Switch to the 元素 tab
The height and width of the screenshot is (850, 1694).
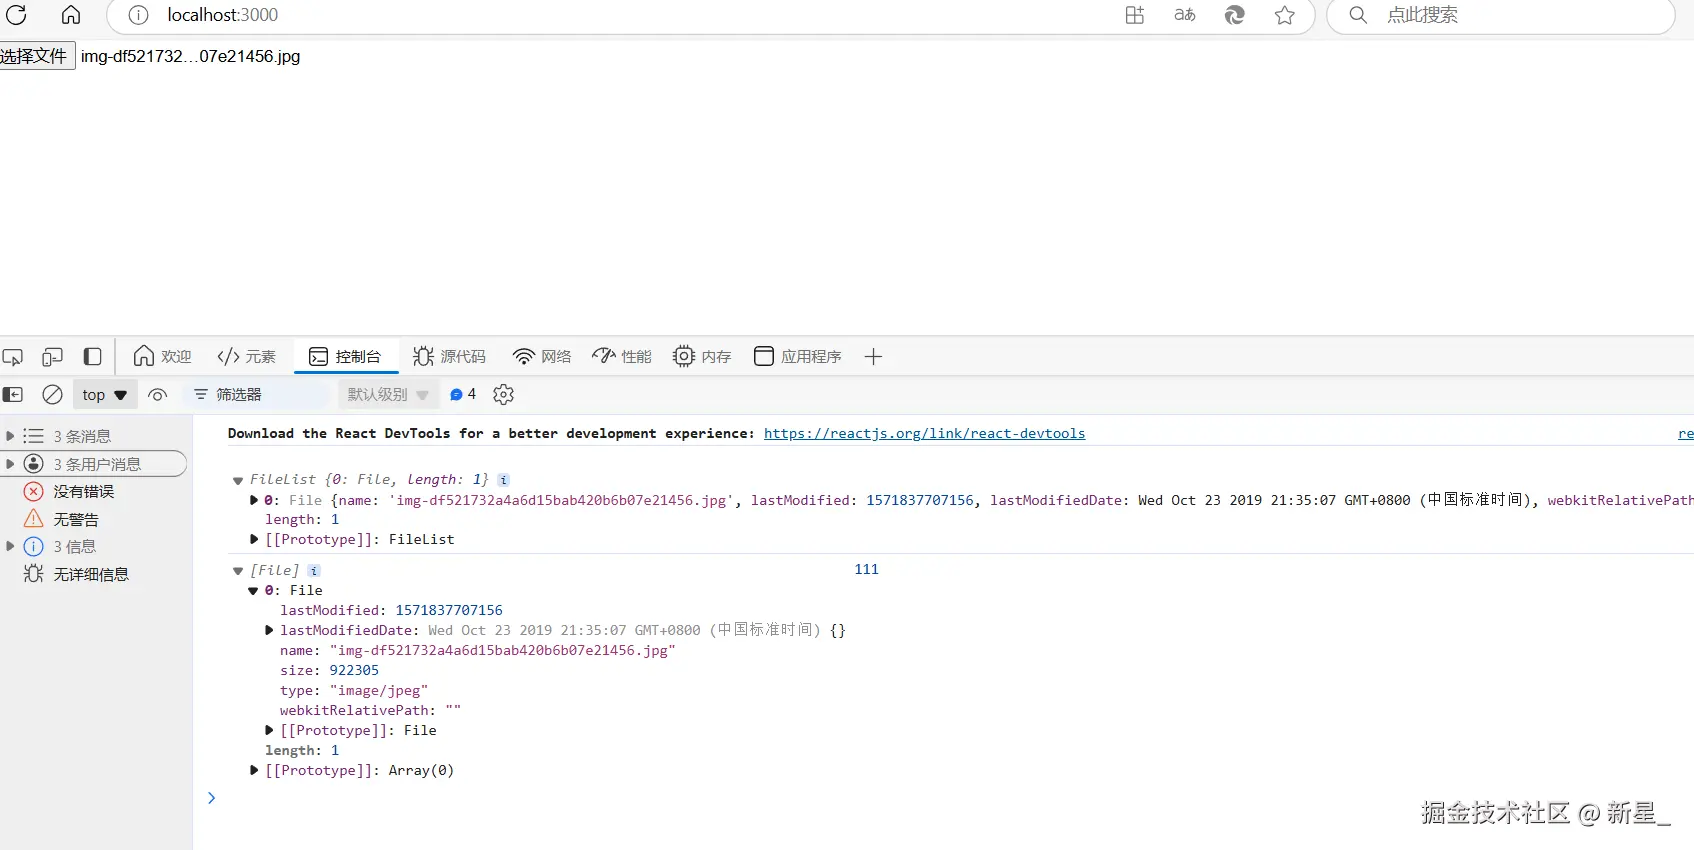[x=246, y=357]
